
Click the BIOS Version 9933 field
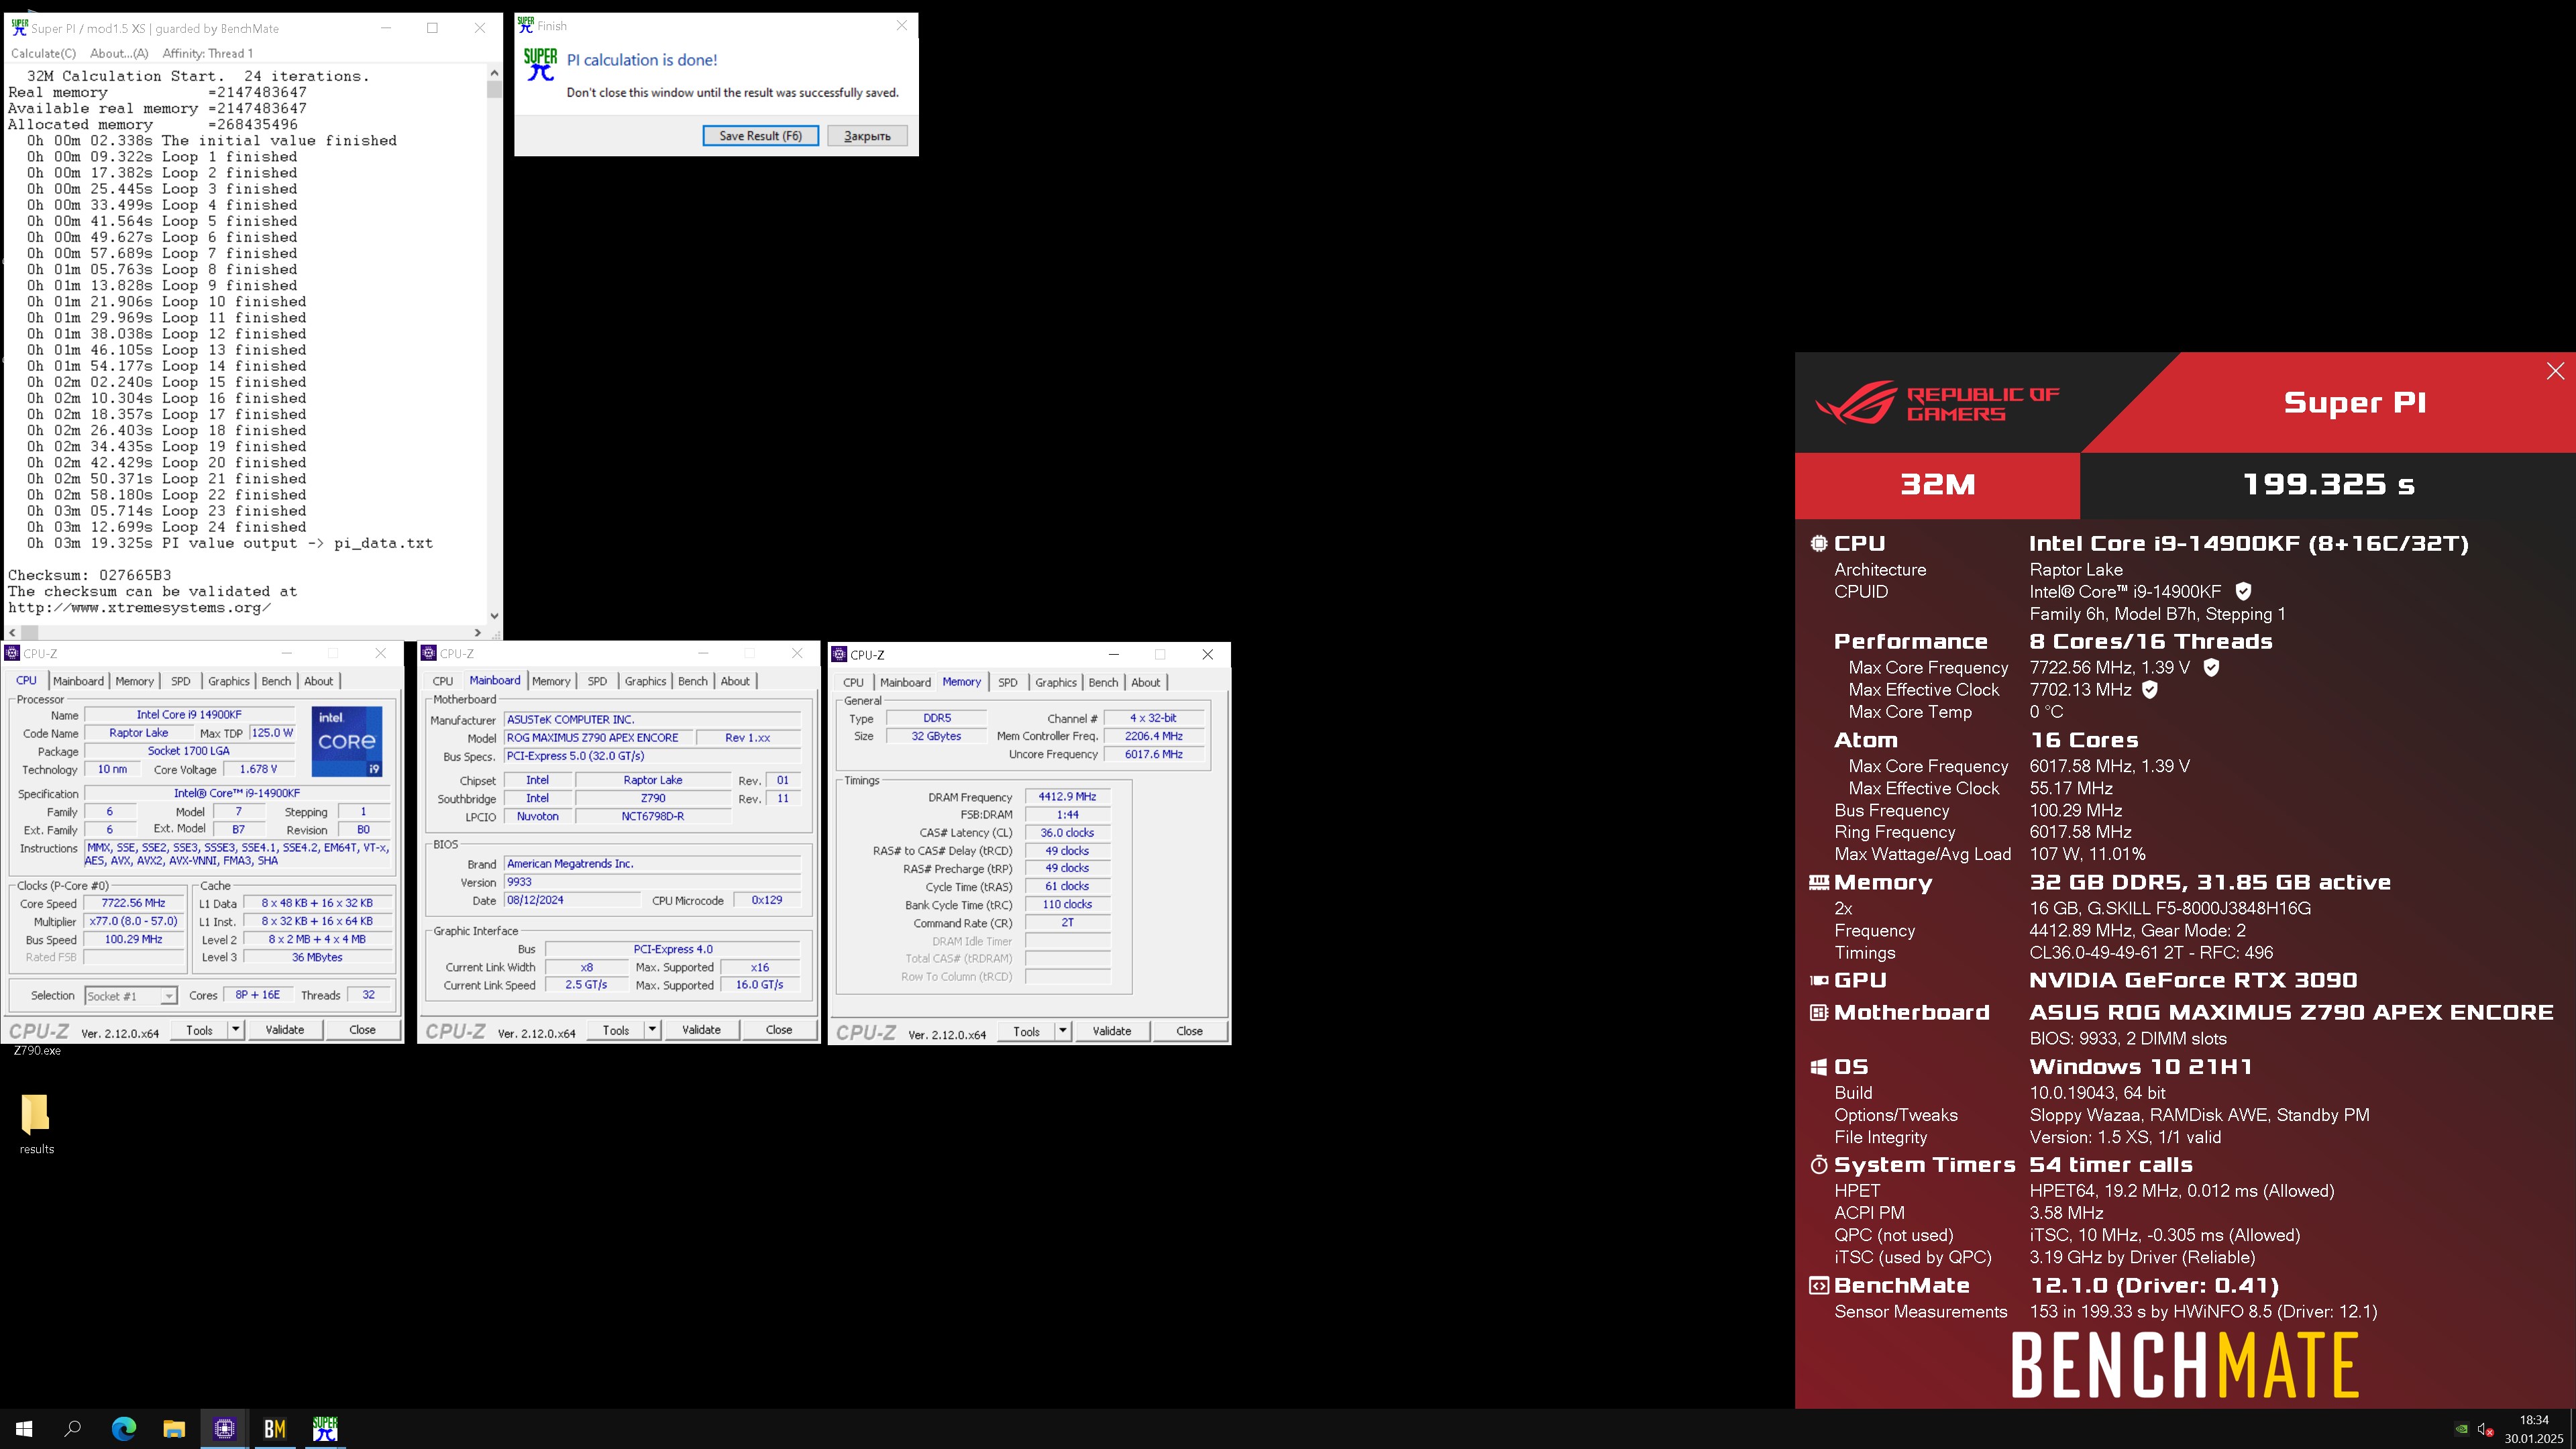[x=652, y=882]
